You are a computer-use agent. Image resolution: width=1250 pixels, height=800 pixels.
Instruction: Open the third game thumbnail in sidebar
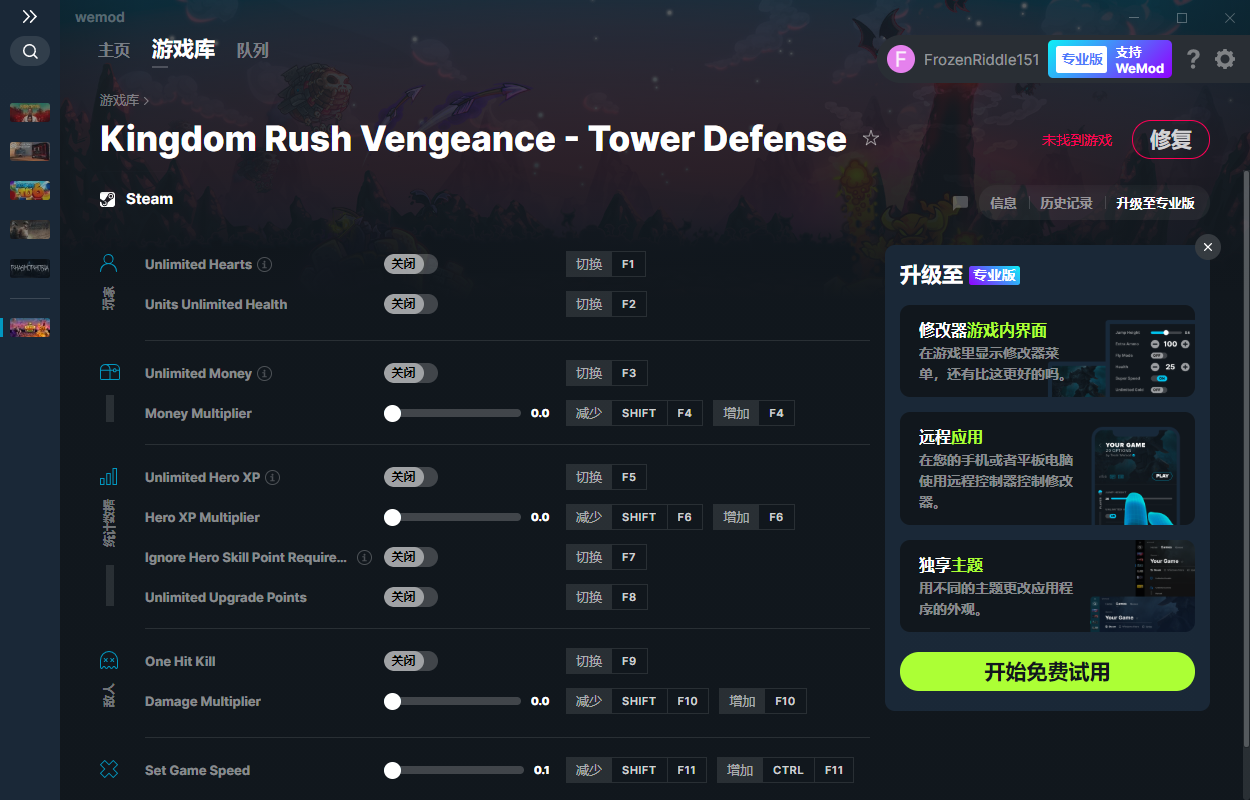pos(30,190)
